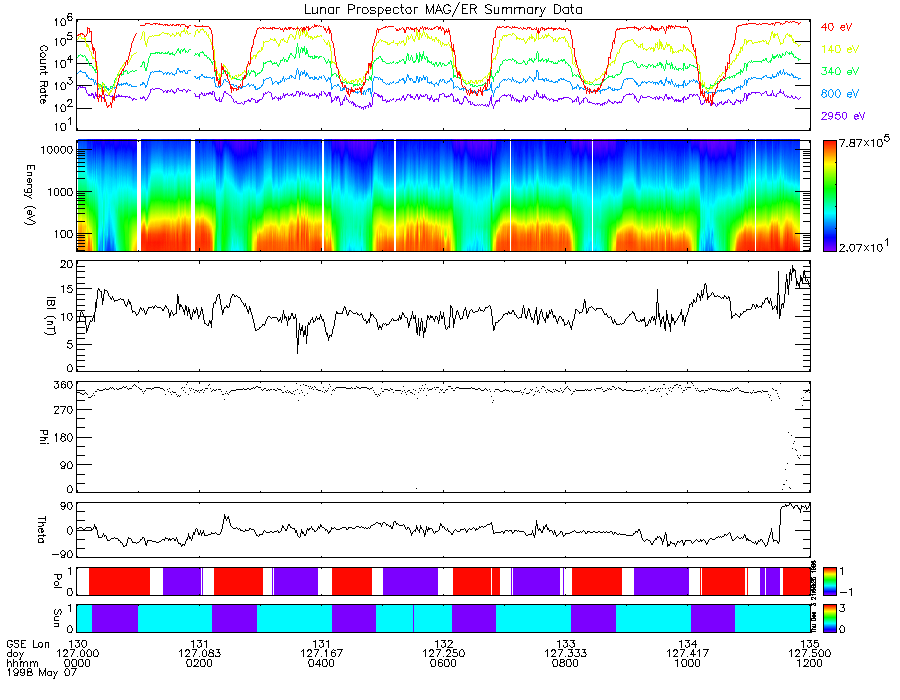Click the '127.417' day-of-year tick label
The image size is (900, 700).
(x=688, y=654)
